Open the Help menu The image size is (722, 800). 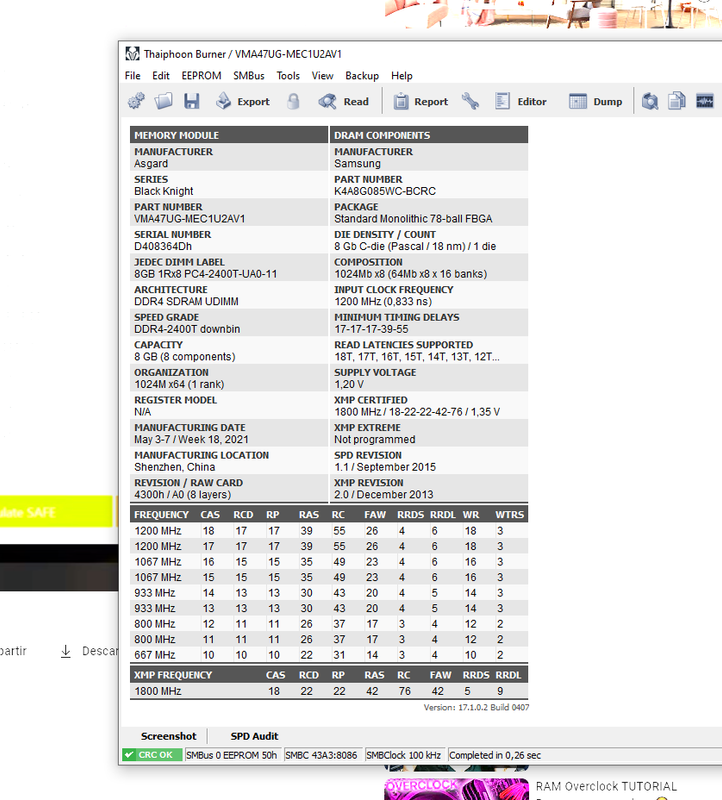coord(402,76)
